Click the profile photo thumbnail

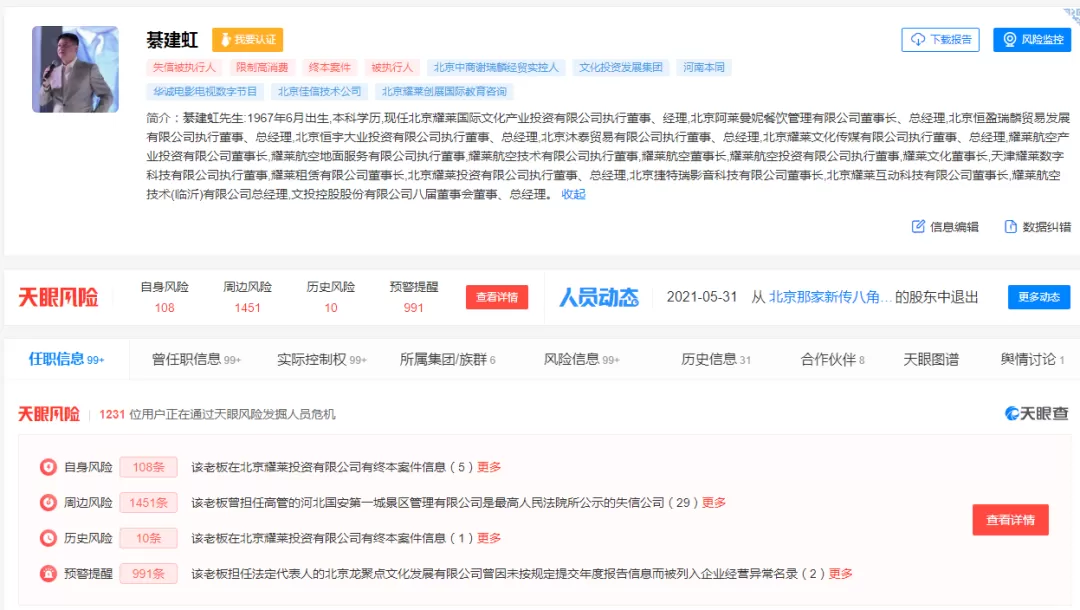point(75,69)
